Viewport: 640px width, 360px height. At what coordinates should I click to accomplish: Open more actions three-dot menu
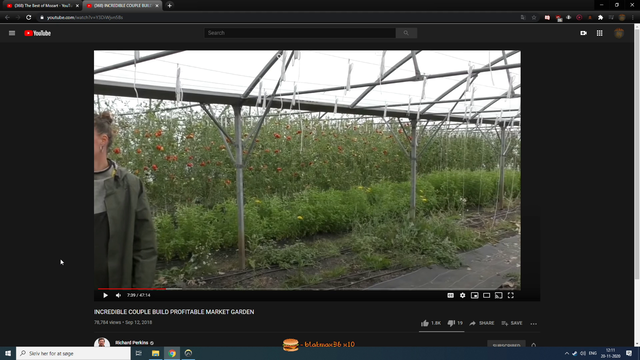pyautogui.click(x=533, y=324)
